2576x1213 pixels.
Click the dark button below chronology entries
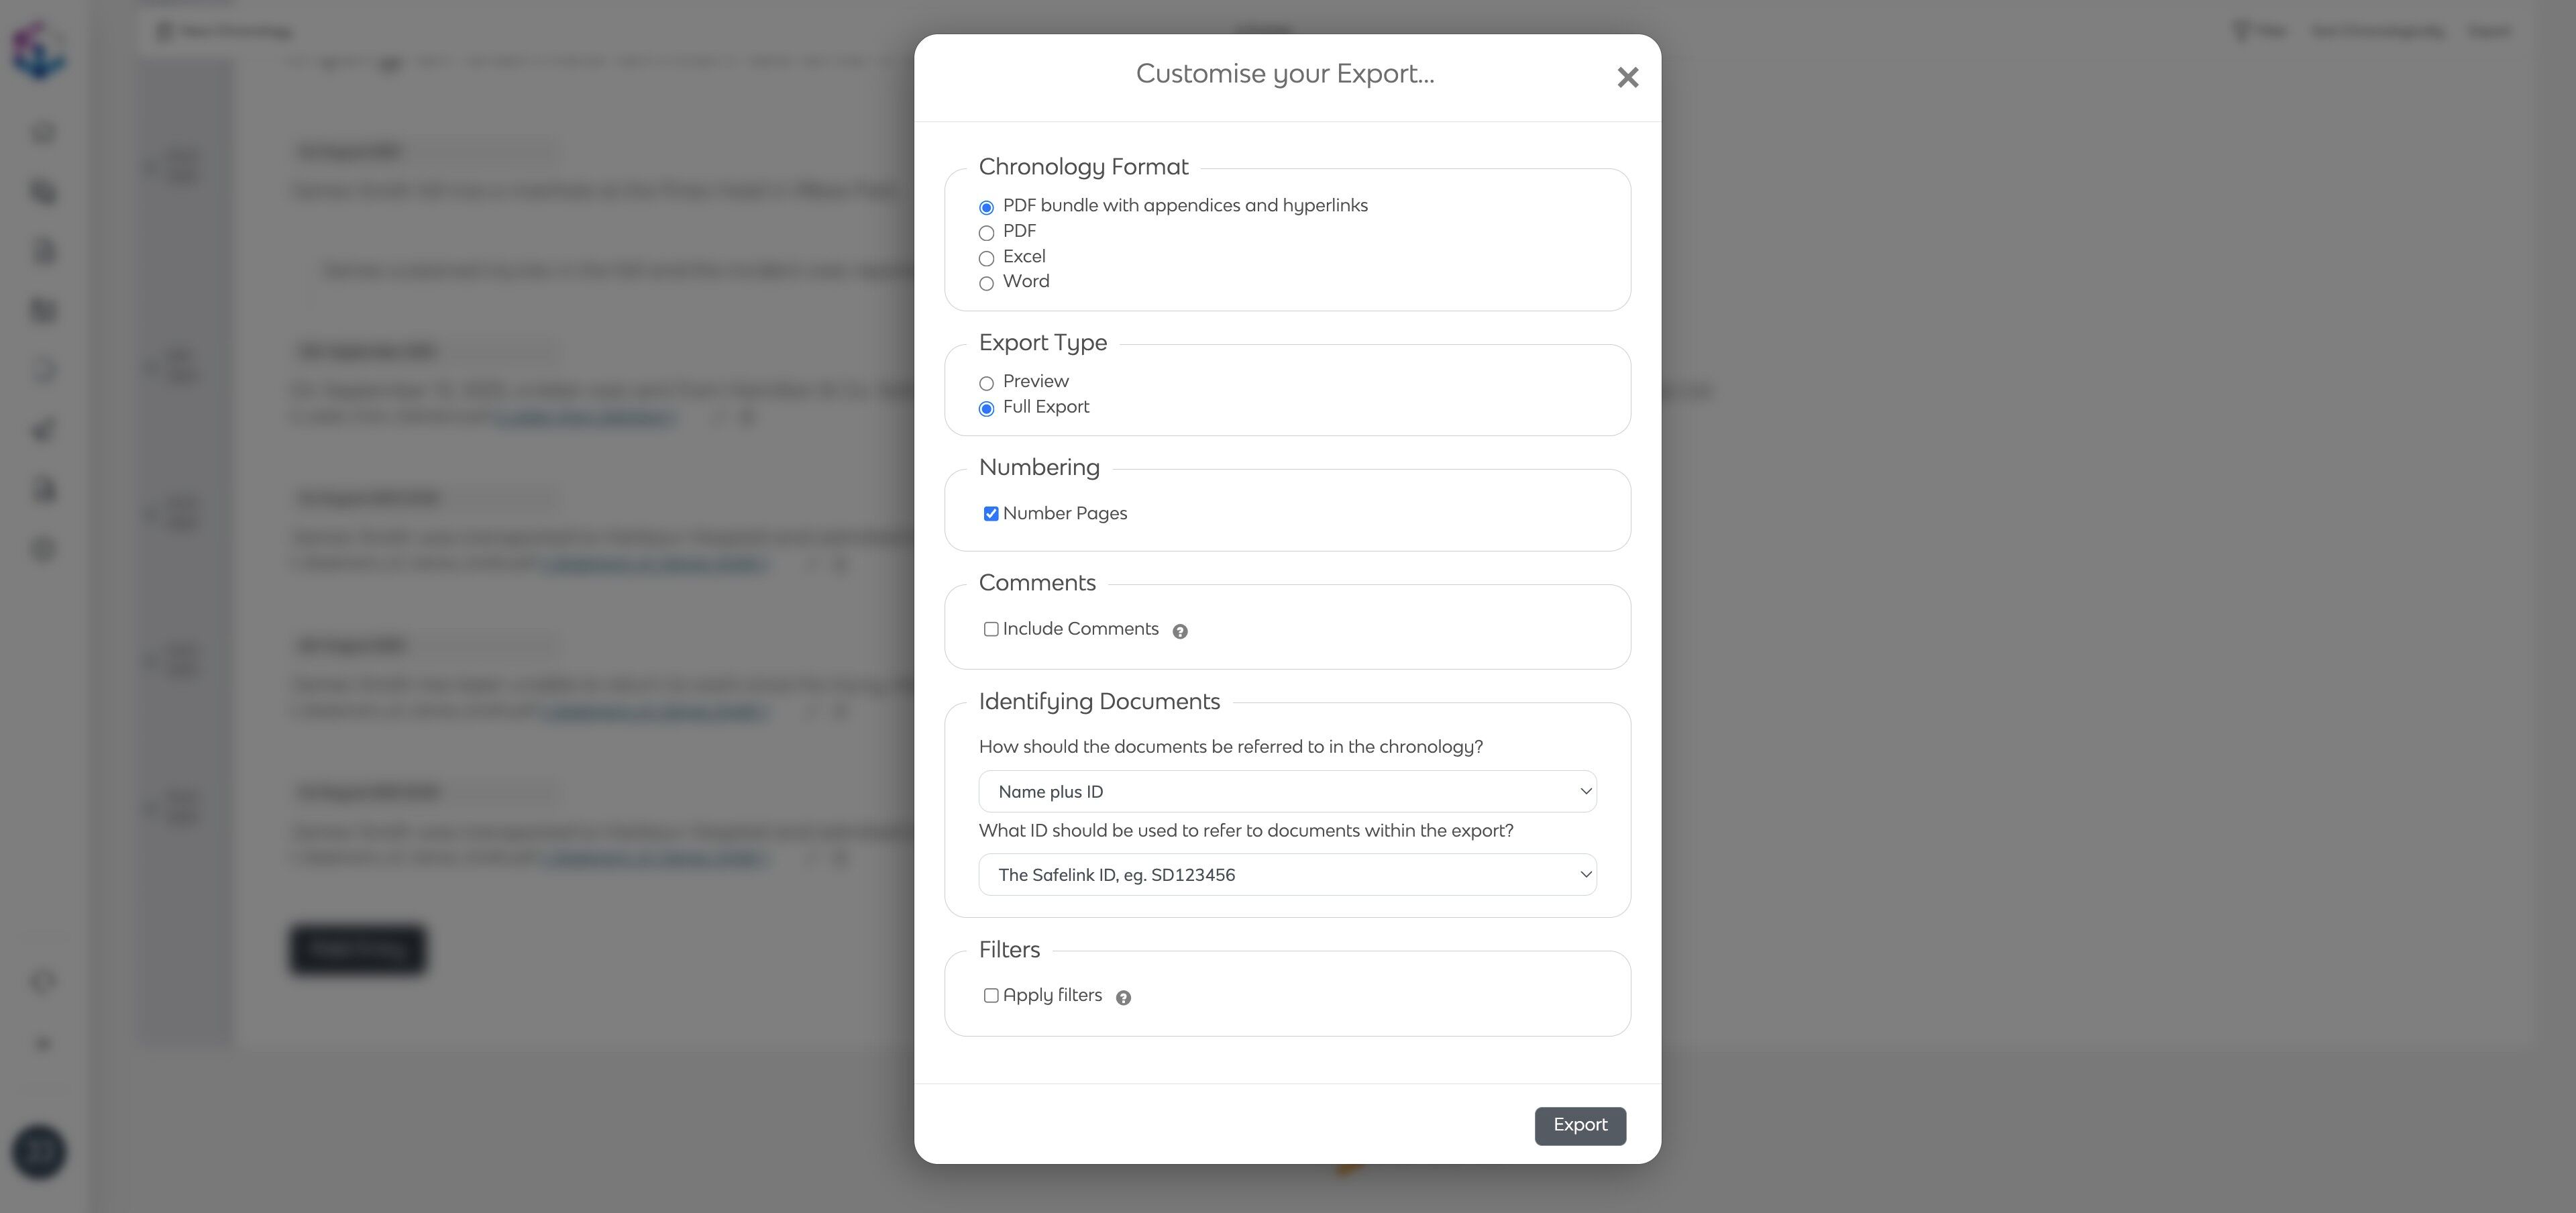[357, 948]
